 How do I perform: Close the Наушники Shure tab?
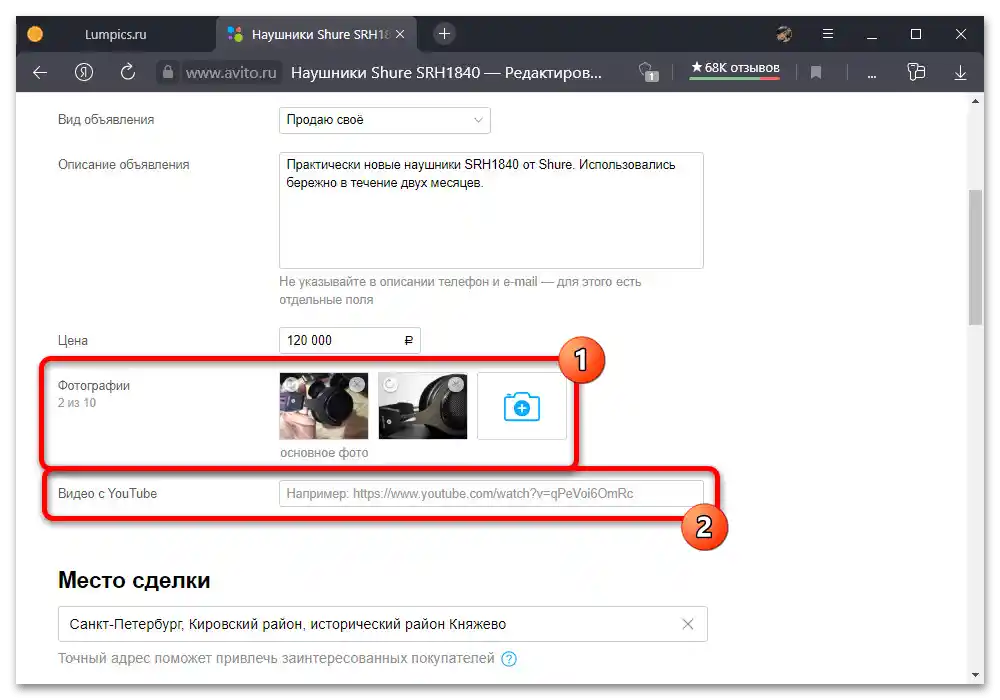tap(400, 34)
